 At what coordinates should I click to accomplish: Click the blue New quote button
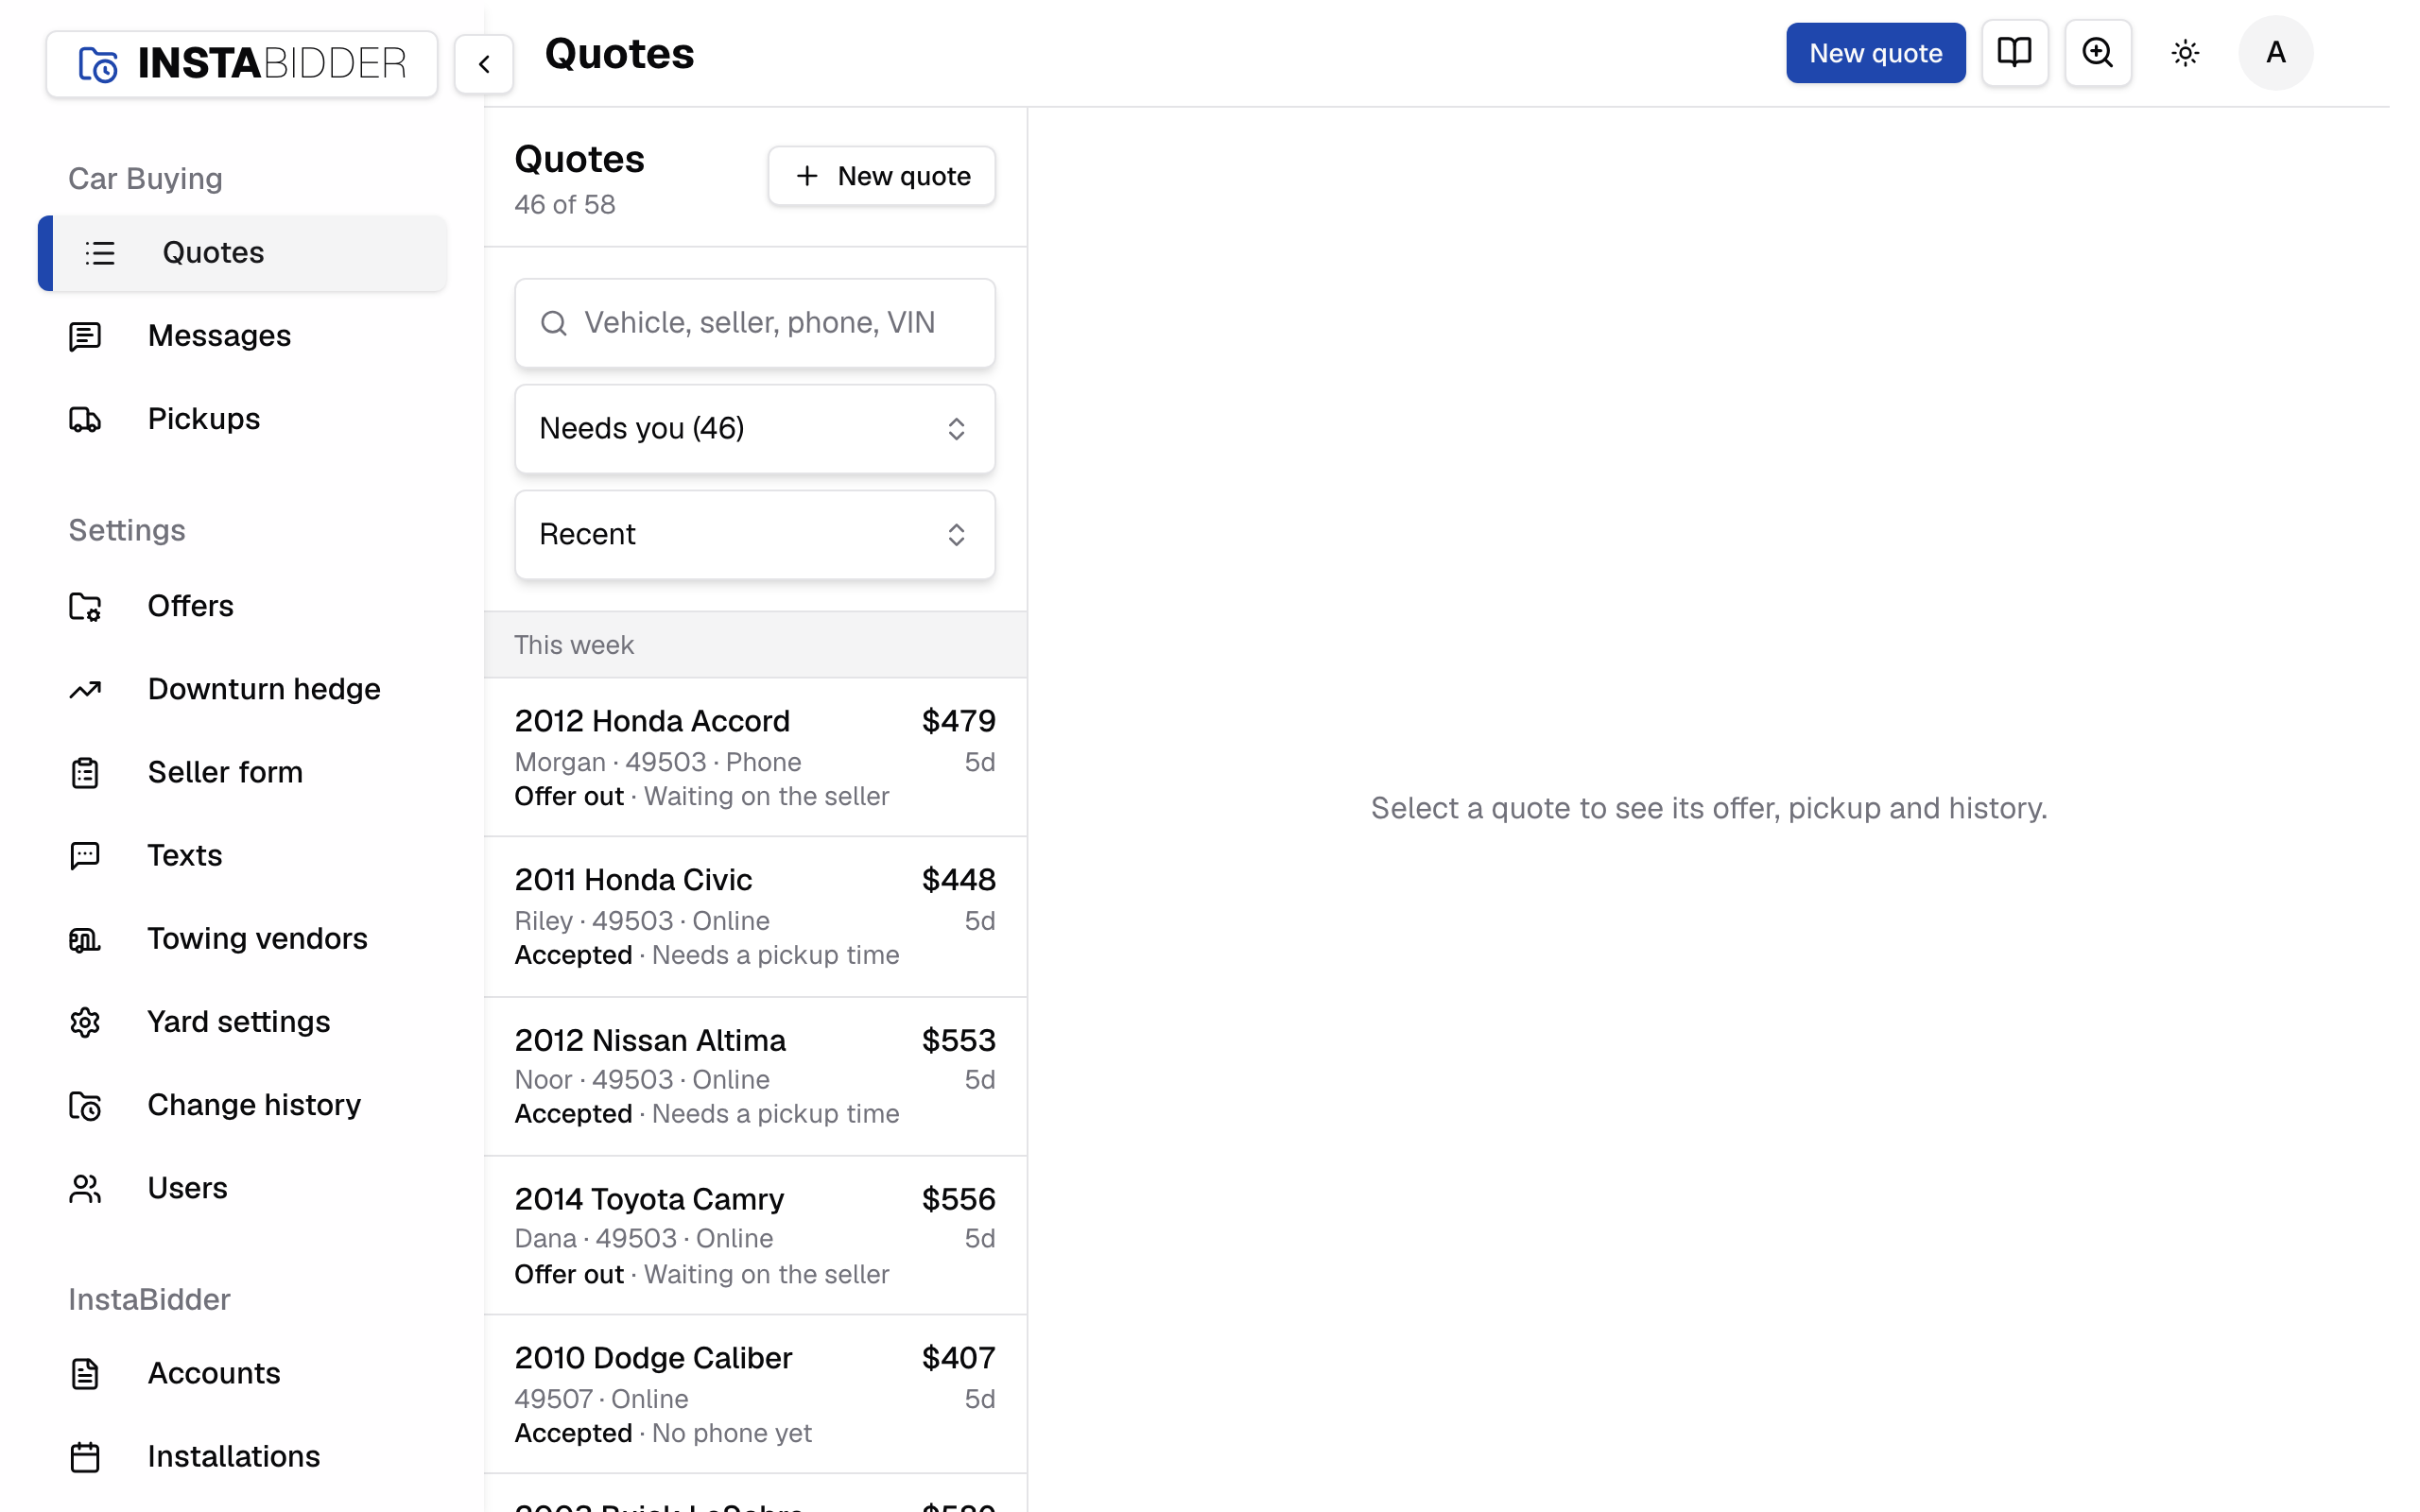(x=1875, y=53)
